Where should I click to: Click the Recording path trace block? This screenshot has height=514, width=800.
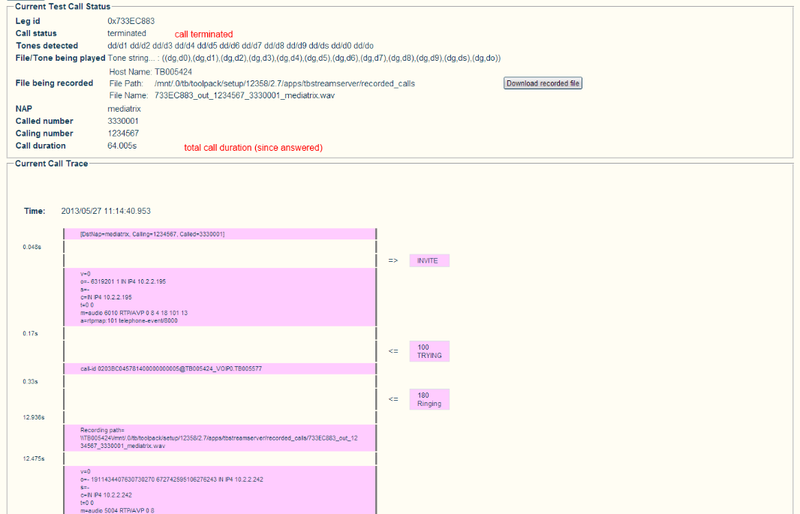coord(220,438)
